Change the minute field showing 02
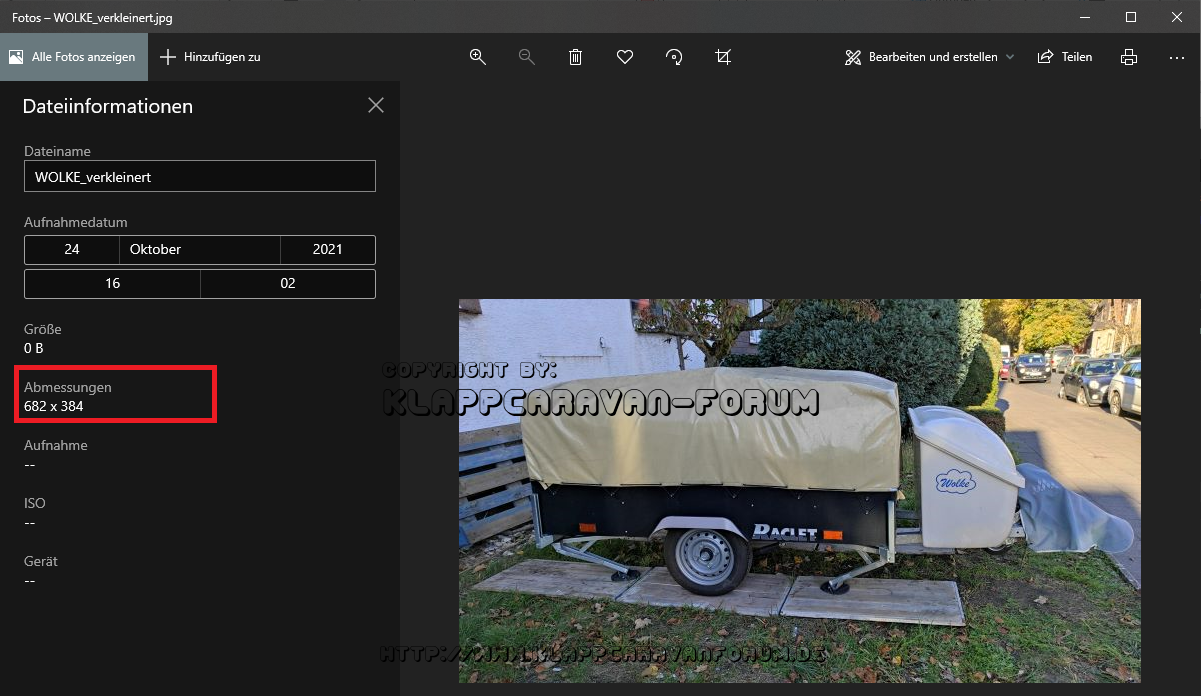This screenshot has width=1201, height=696. click(x=288, y=284)
